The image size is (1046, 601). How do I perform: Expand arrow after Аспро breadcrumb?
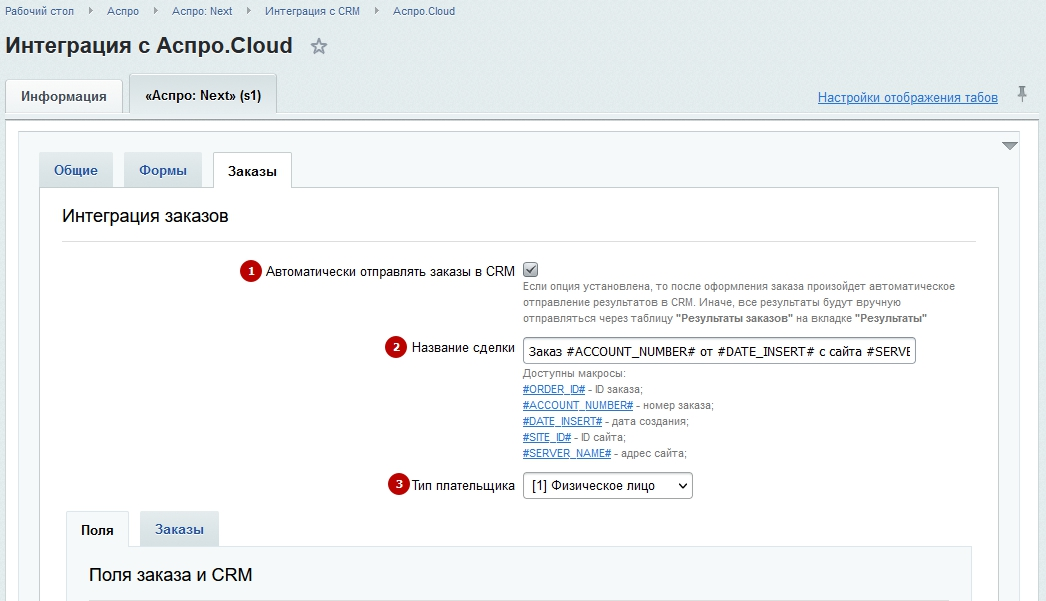coord(155,11)
